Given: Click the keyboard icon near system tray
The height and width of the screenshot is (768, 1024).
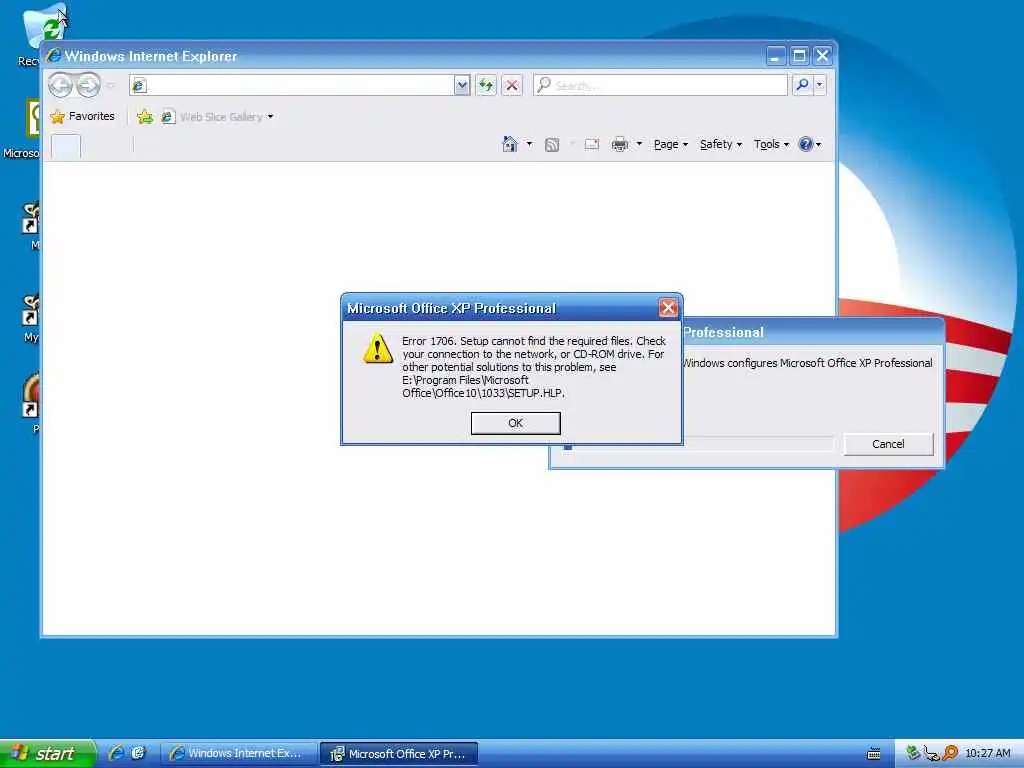Looking at the screenshot, I should click(874, 754).
